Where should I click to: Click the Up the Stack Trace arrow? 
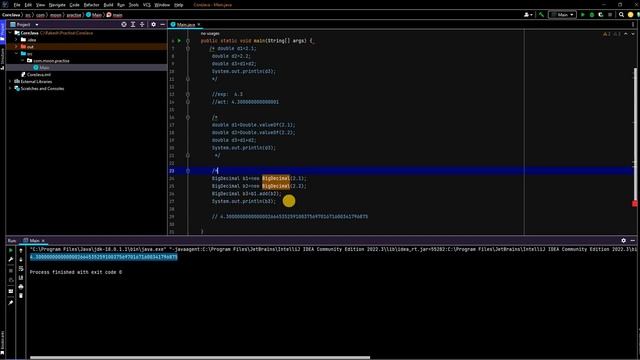pyautogui.click(x=21, y=251)
